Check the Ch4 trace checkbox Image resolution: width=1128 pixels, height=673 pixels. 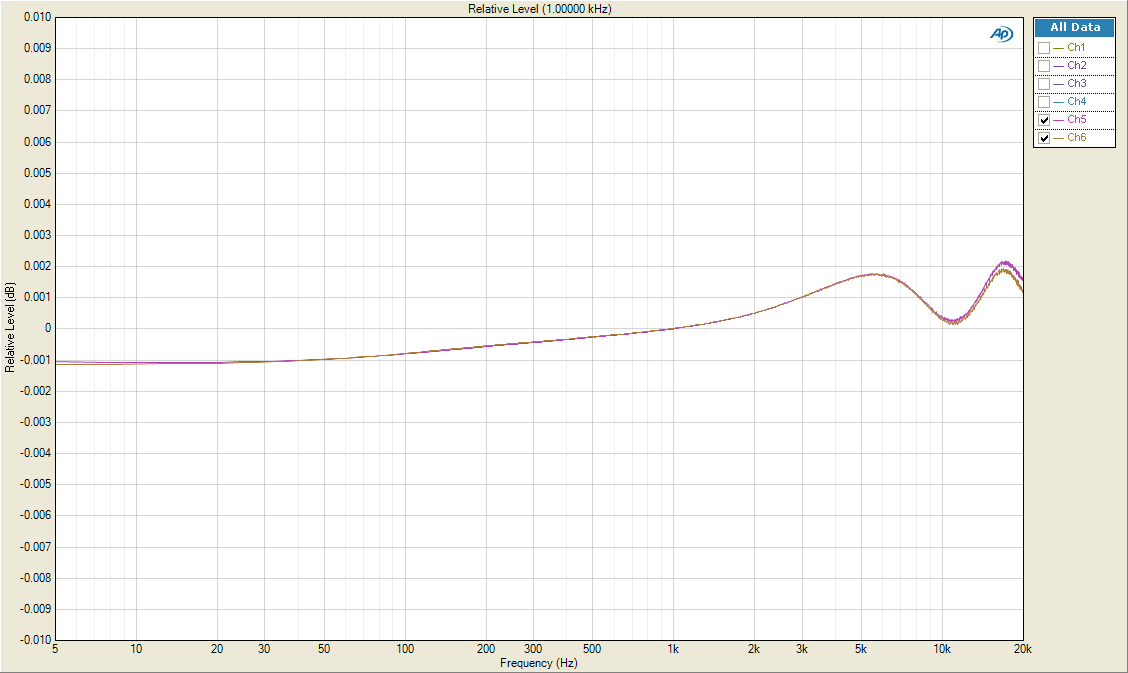coord(1044,102)
